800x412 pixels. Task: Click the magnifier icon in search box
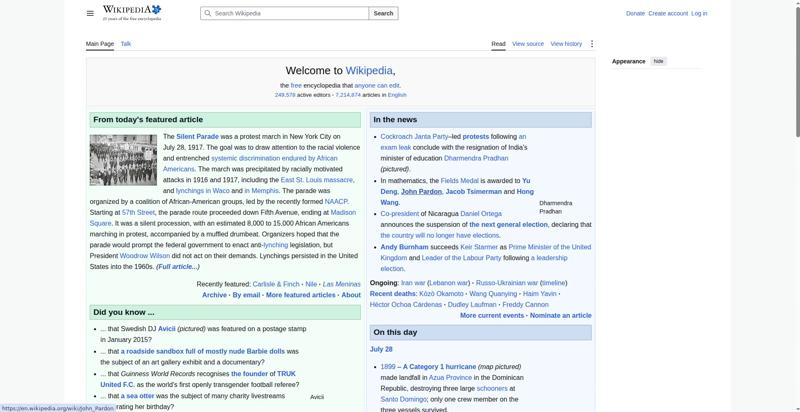[207, 13]
